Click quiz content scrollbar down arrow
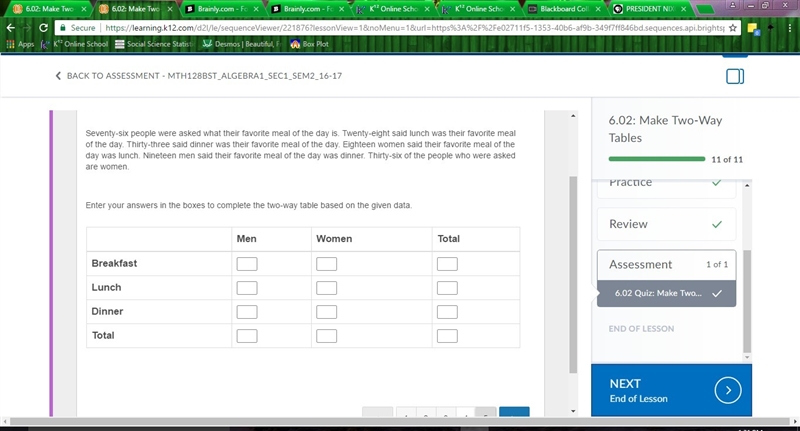800x431 pixels. [x=573, y=411]
